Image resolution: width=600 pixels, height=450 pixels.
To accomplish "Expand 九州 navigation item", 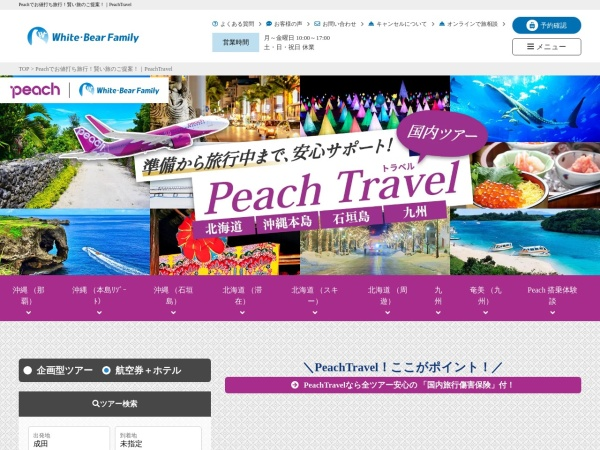I will [x=438, y=298].
